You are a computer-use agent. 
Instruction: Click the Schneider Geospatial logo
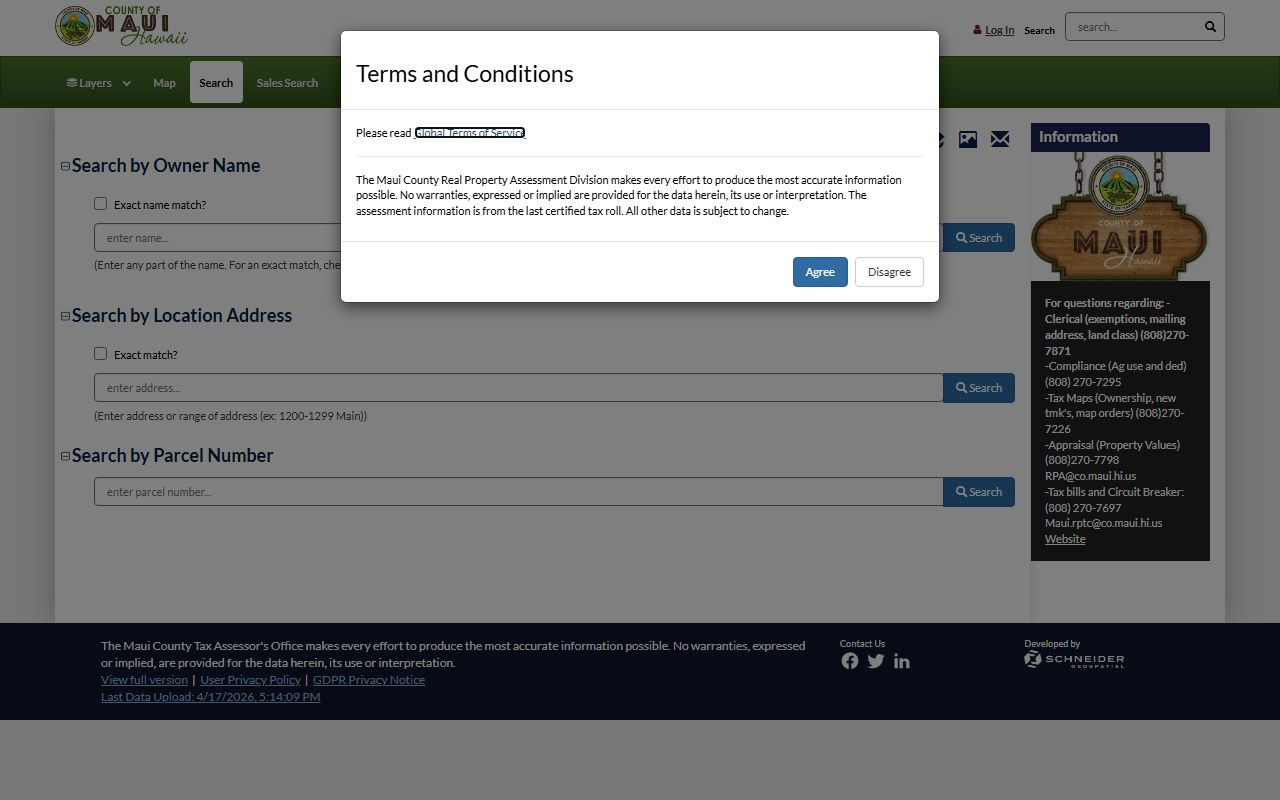[1074, 659]
